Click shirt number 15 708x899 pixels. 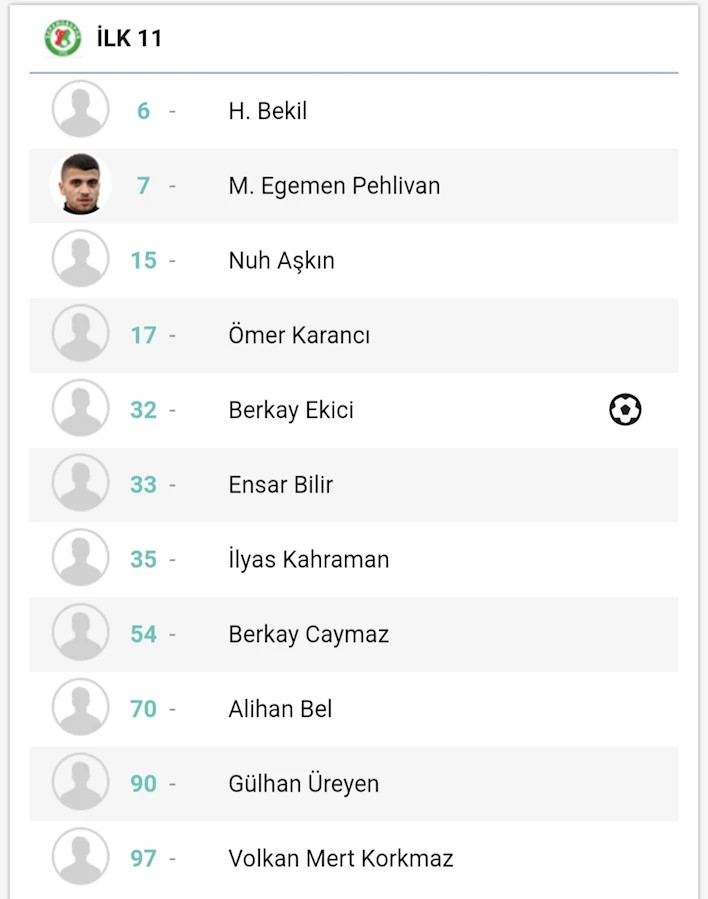(x=143, y=260)
